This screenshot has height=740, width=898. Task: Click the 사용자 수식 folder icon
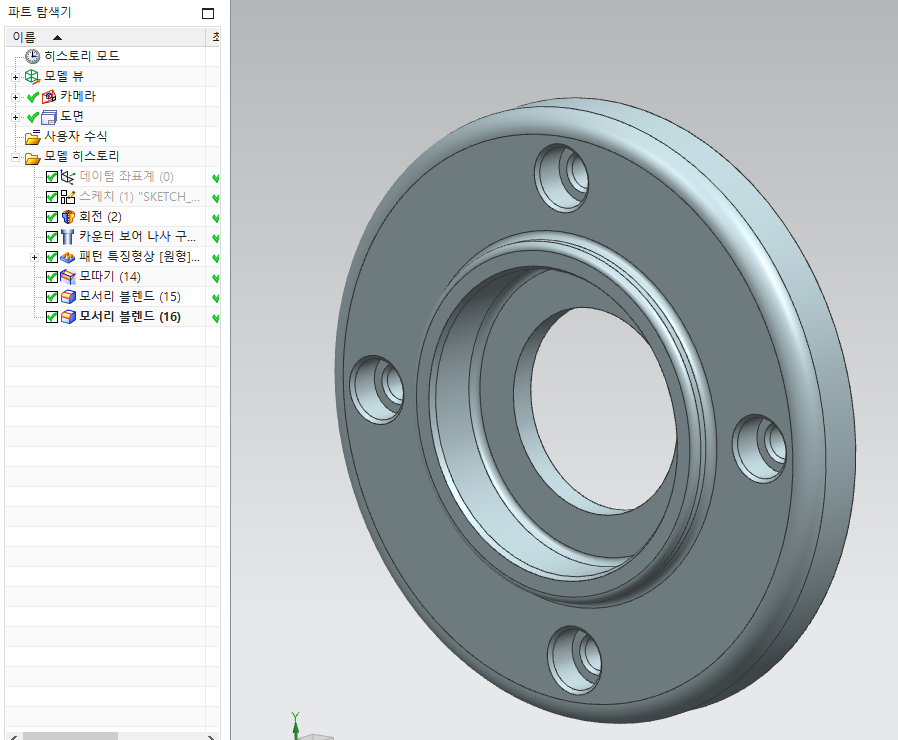click(33, 136)
